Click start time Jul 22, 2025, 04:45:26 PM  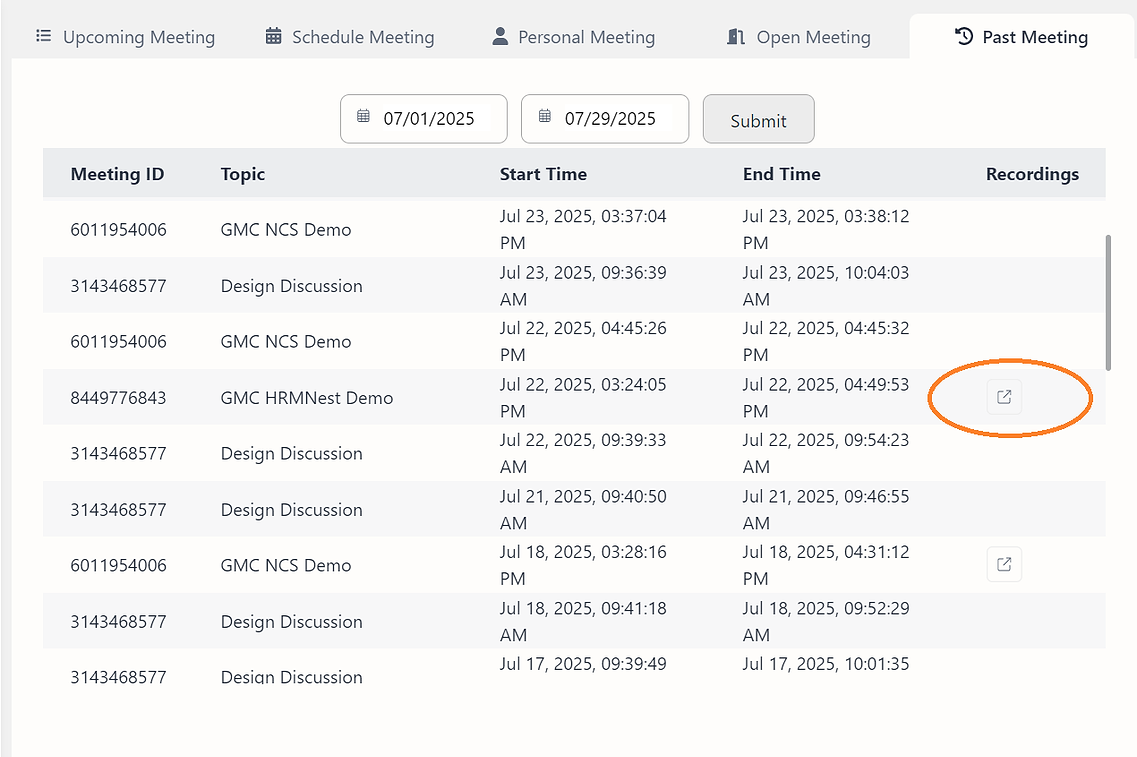point(583,342)
